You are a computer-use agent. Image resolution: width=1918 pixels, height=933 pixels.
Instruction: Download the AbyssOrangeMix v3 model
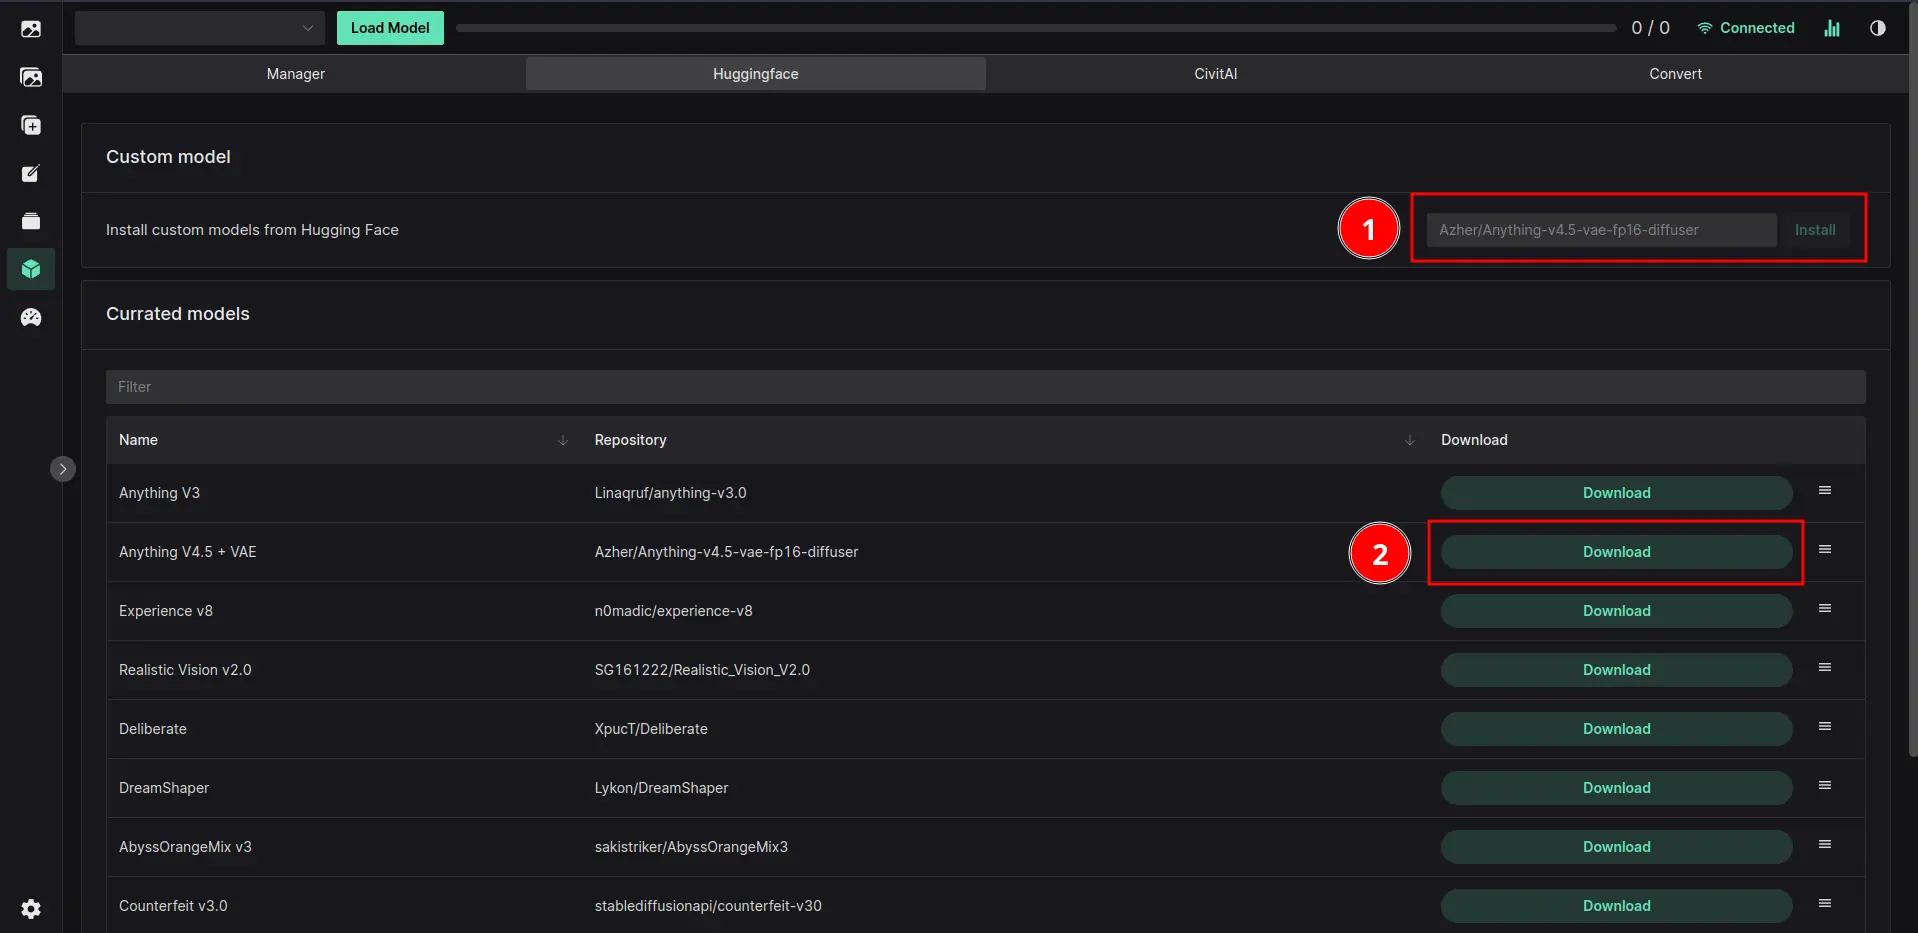[1617, 847]
